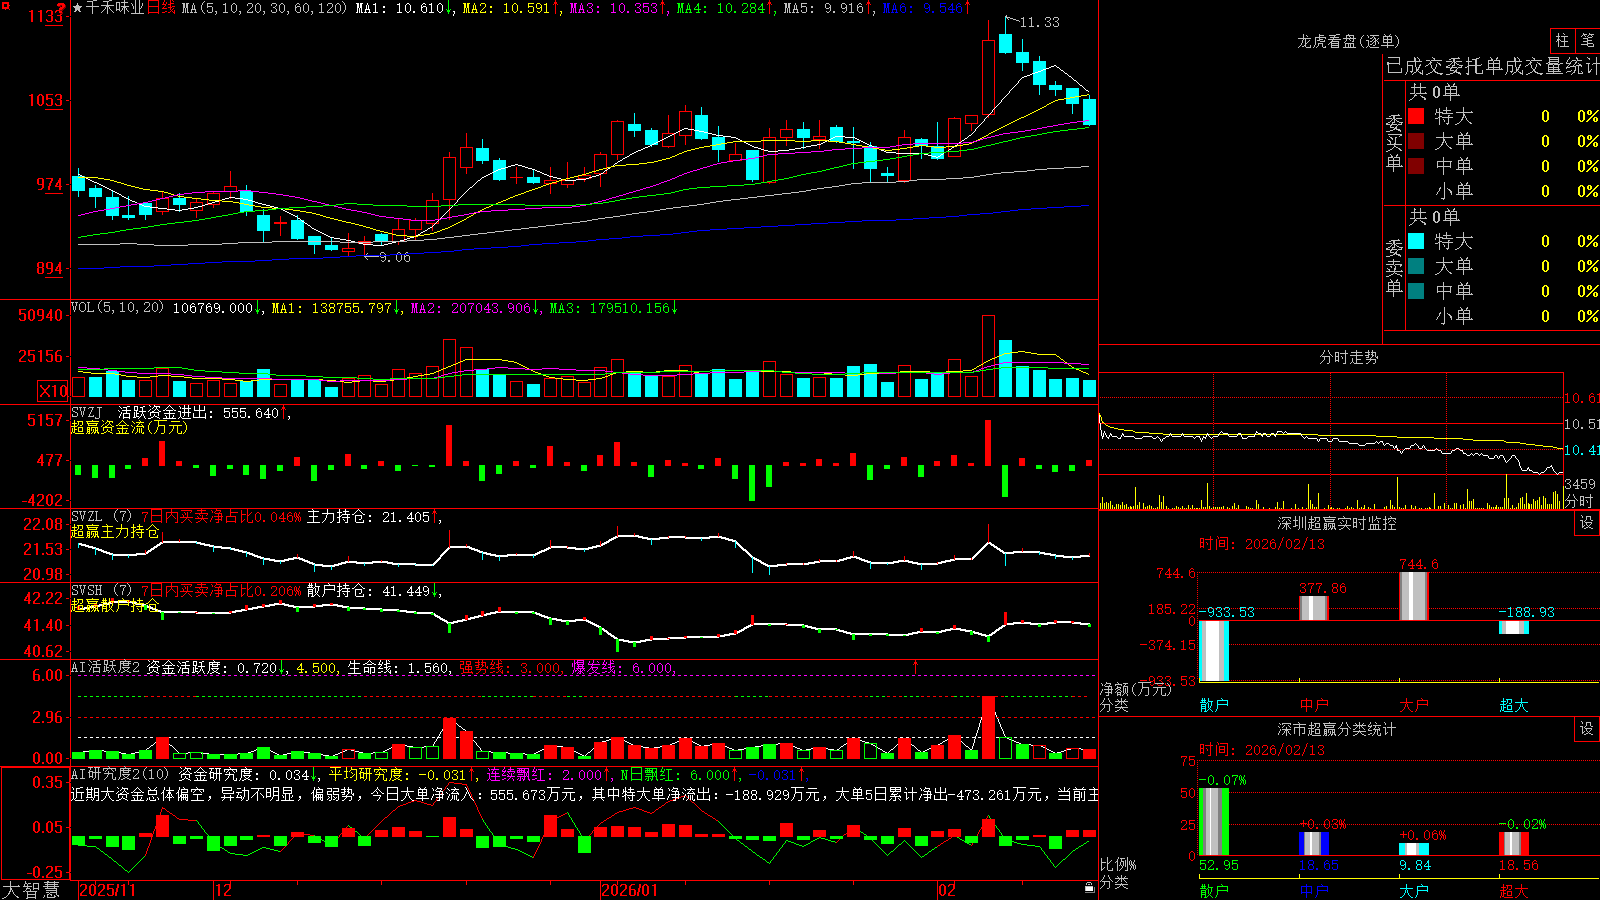This screenshot has height=900, width=1600.
Task: Click the red square icon in top-left corner
Action: click(5, 5)
